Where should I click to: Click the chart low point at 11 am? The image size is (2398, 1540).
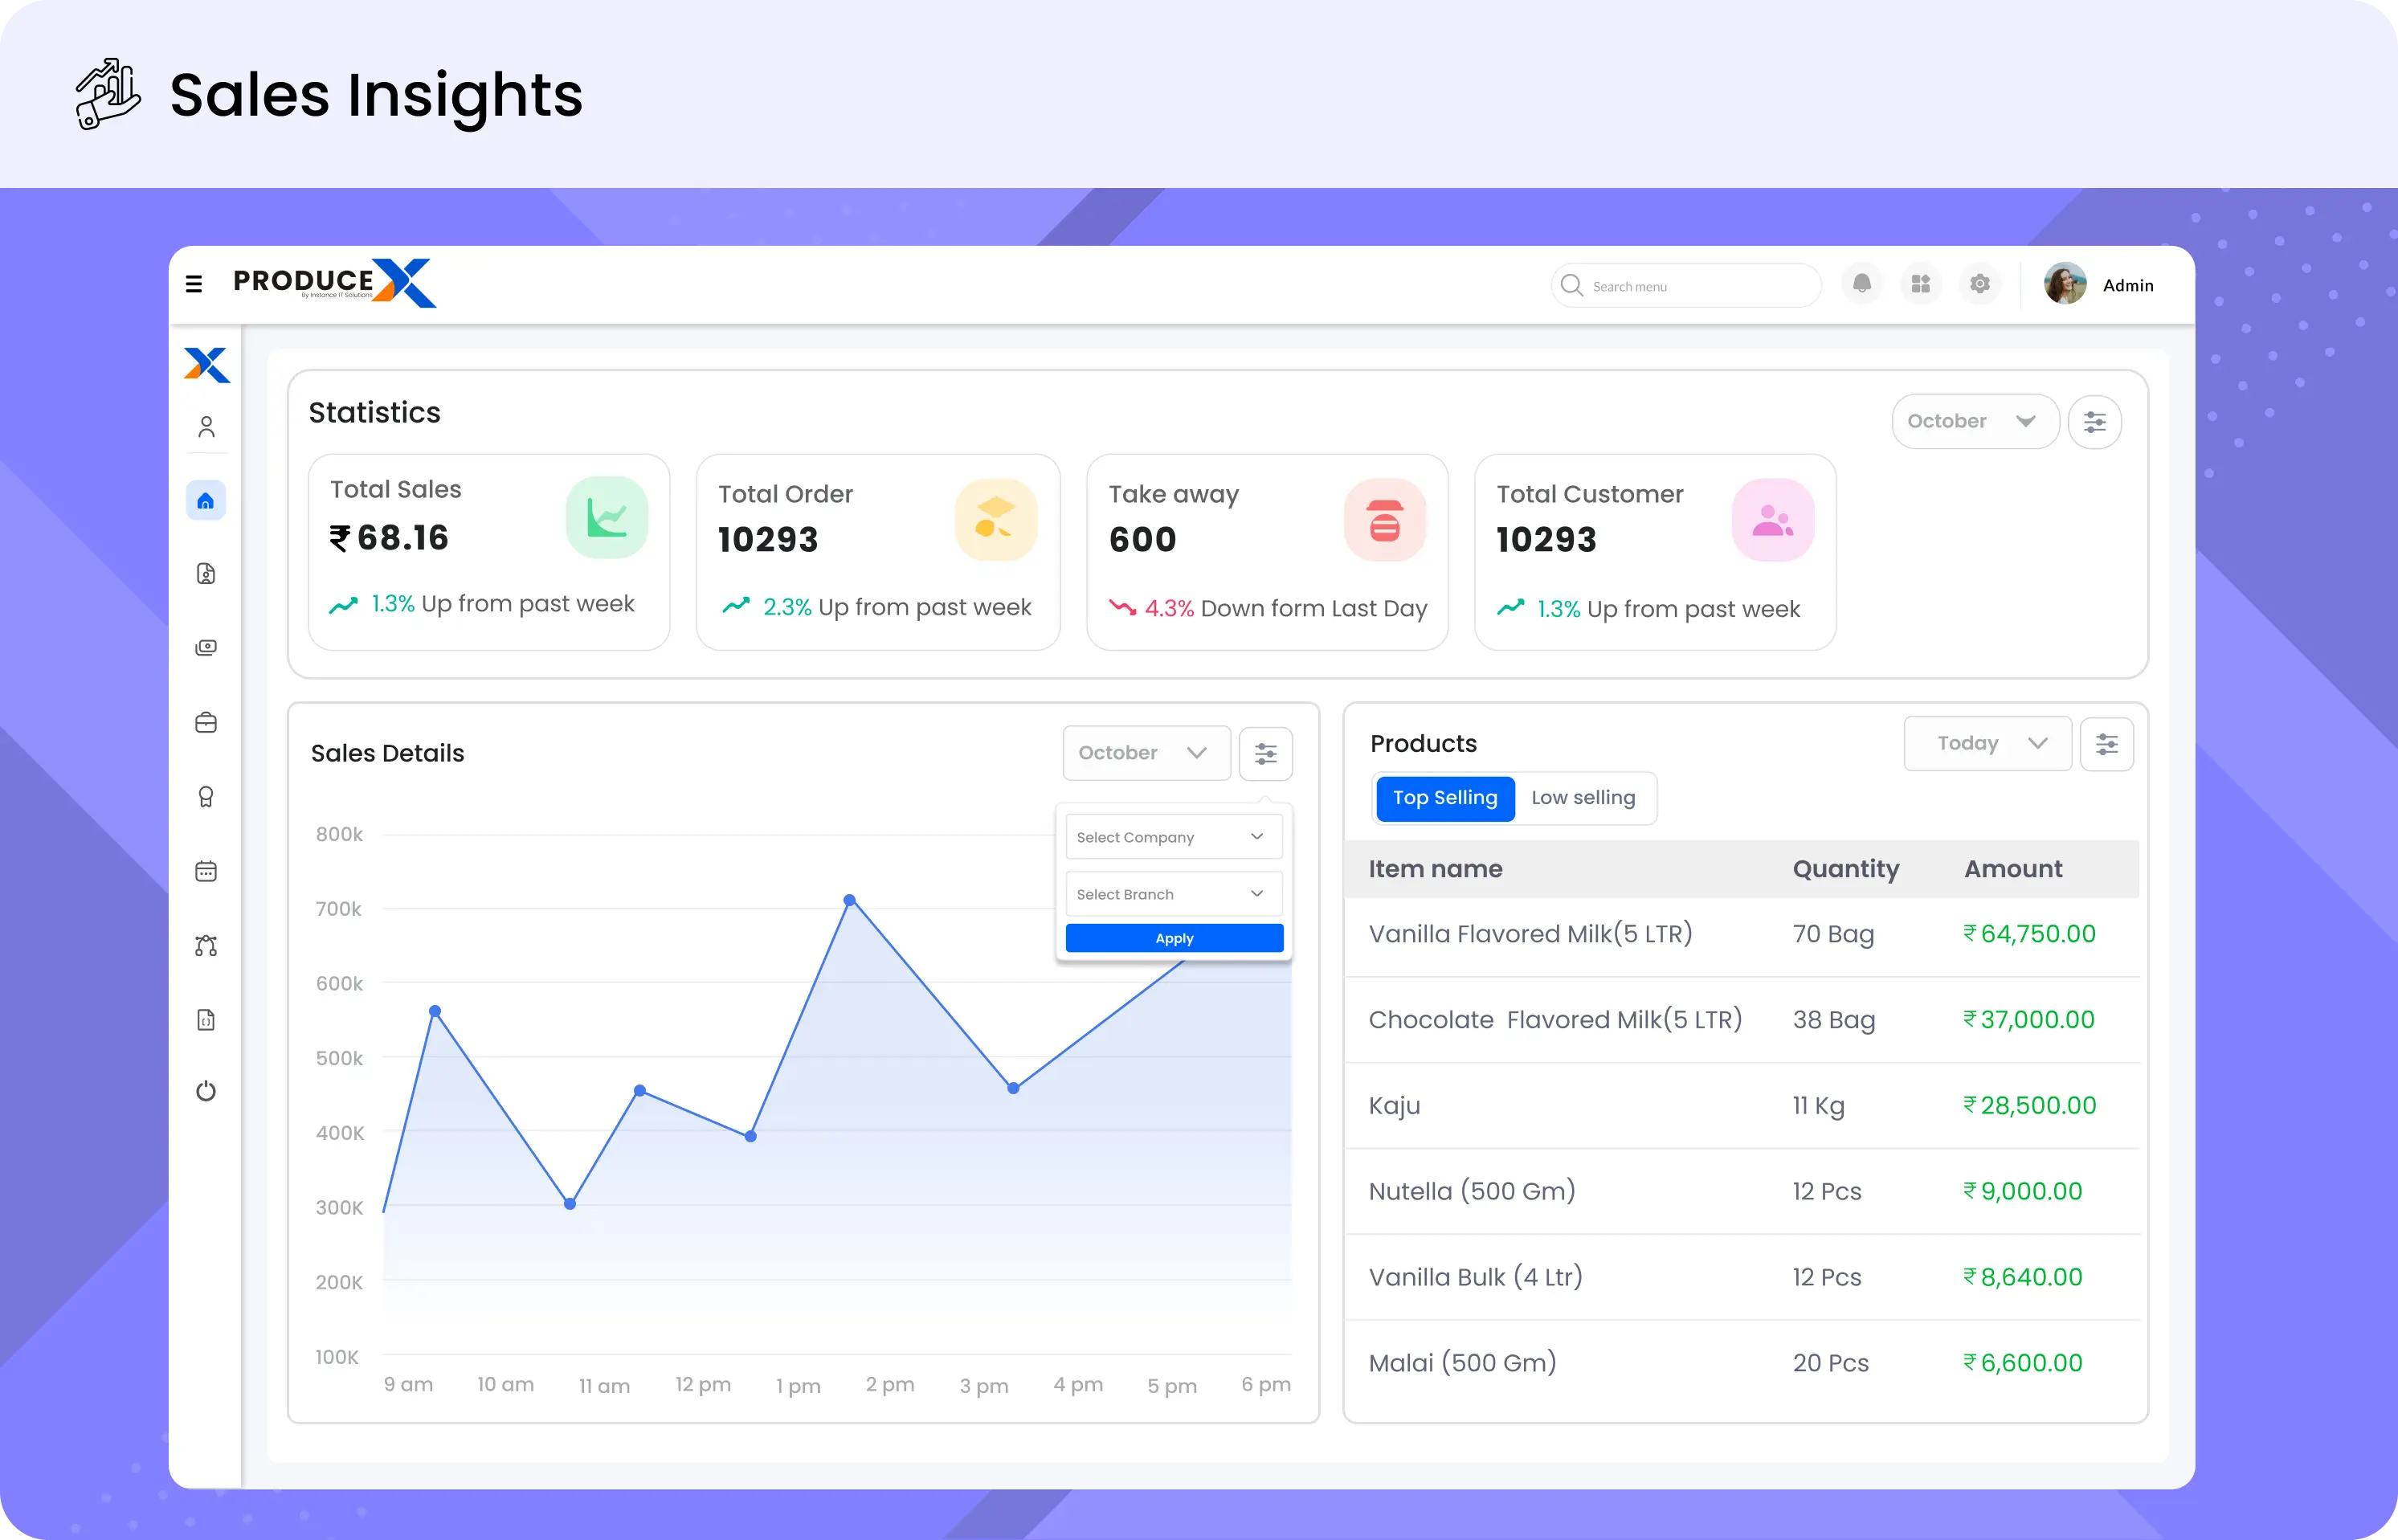tap(570, 1204)
